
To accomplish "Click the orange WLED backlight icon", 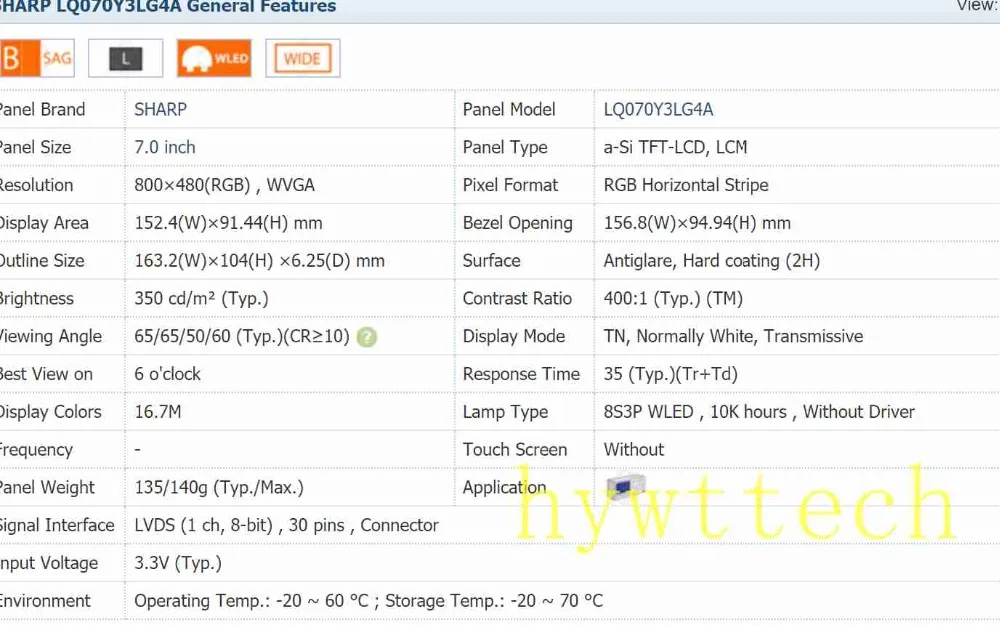I will 214,58.
